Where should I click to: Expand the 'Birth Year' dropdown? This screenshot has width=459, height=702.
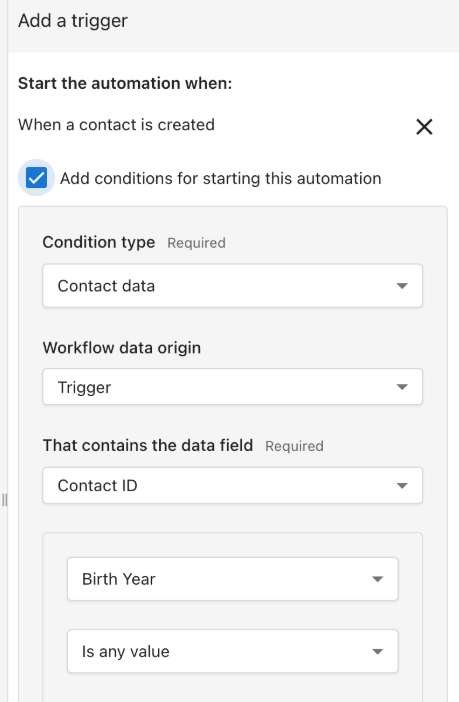(x=232, y=579)
